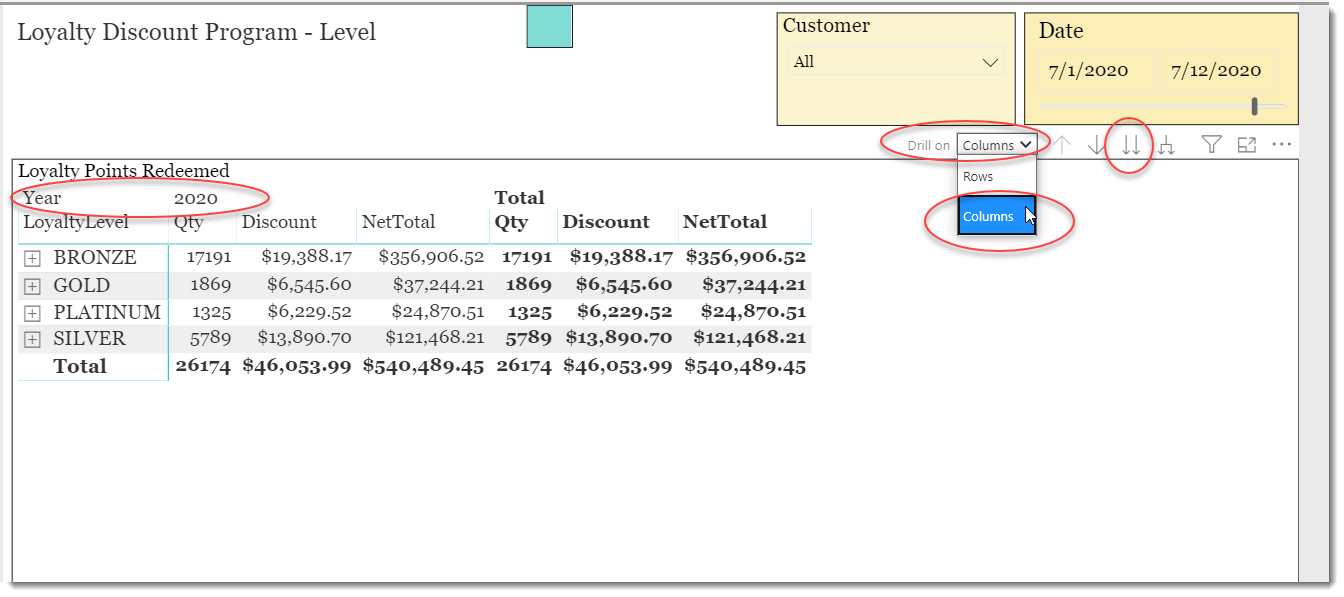Image resolution: width=1344 pixels, height=597 pixels.
Task: Click the bold Total column group header
Action: [520, 198]
